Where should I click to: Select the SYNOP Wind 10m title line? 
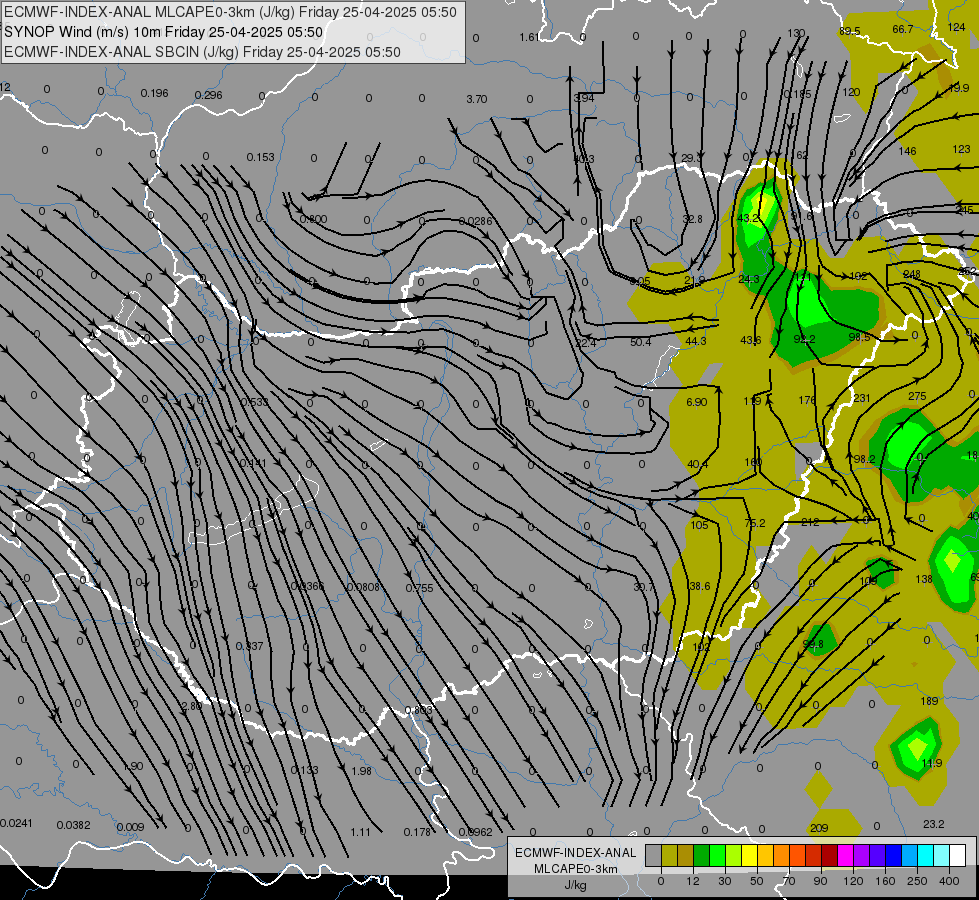pos(164,32)
